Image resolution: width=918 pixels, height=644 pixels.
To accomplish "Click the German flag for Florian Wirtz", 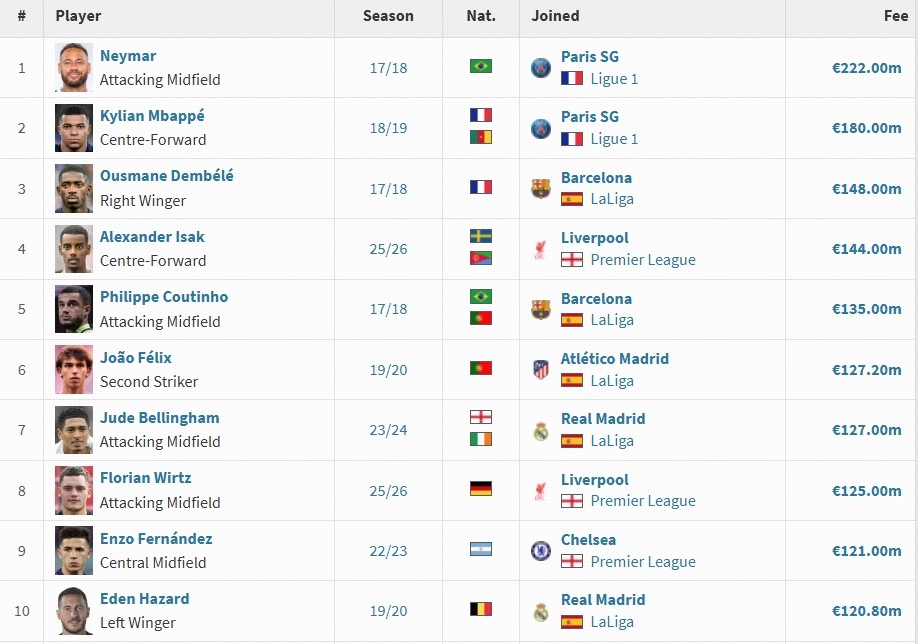I will point(481,488).
